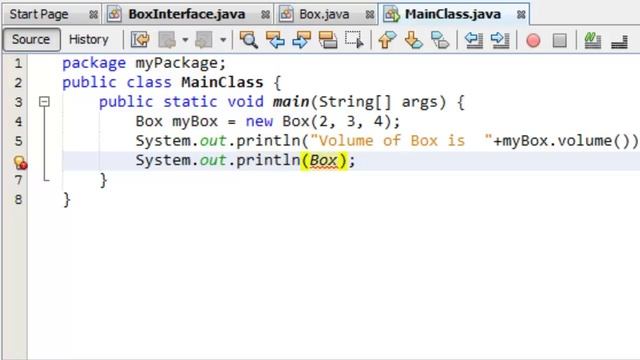Toggle Rectangular Selection icon
This screenshot has width=640, height=360.
[x=354, y=40]
